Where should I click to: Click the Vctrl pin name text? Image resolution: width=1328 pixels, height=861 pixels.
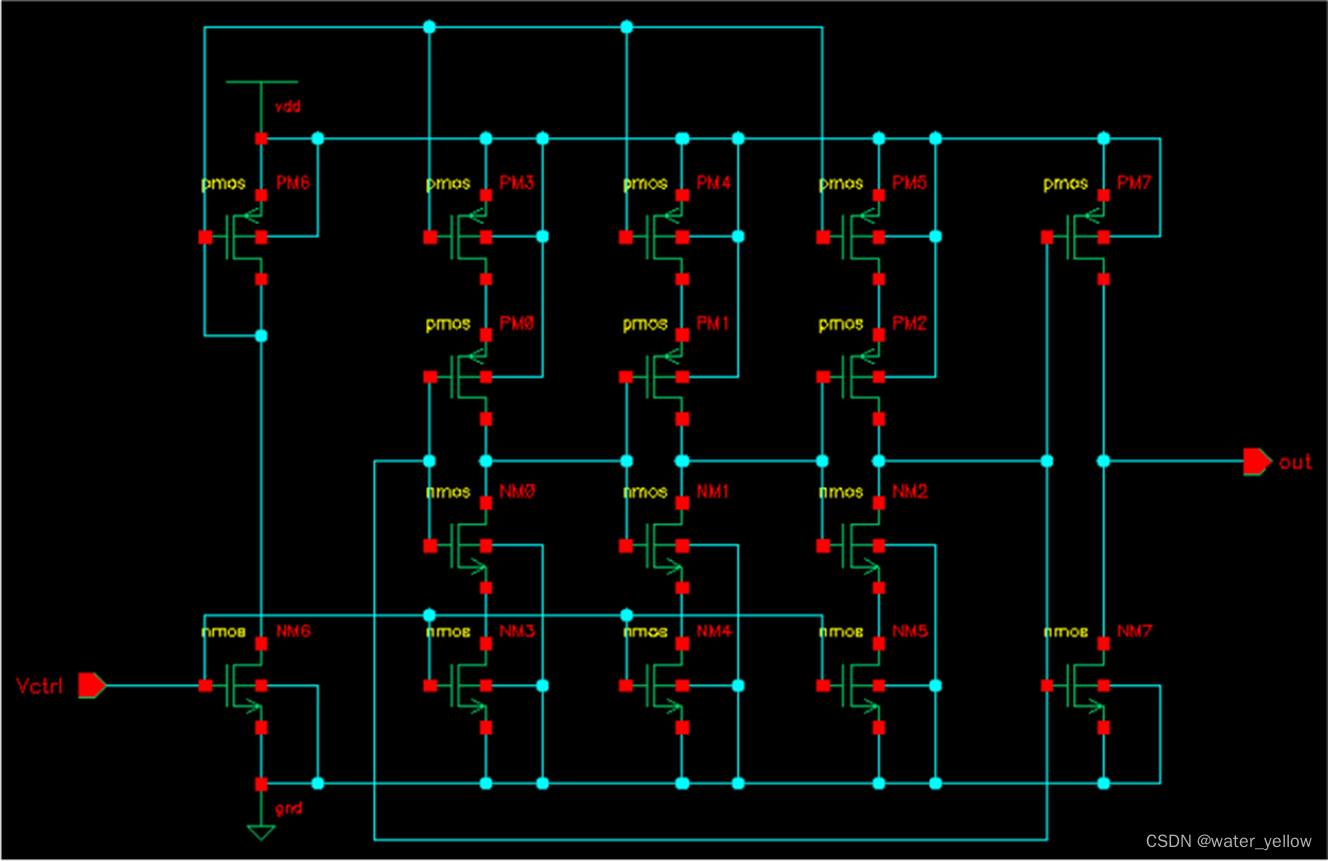pos(41,686)
